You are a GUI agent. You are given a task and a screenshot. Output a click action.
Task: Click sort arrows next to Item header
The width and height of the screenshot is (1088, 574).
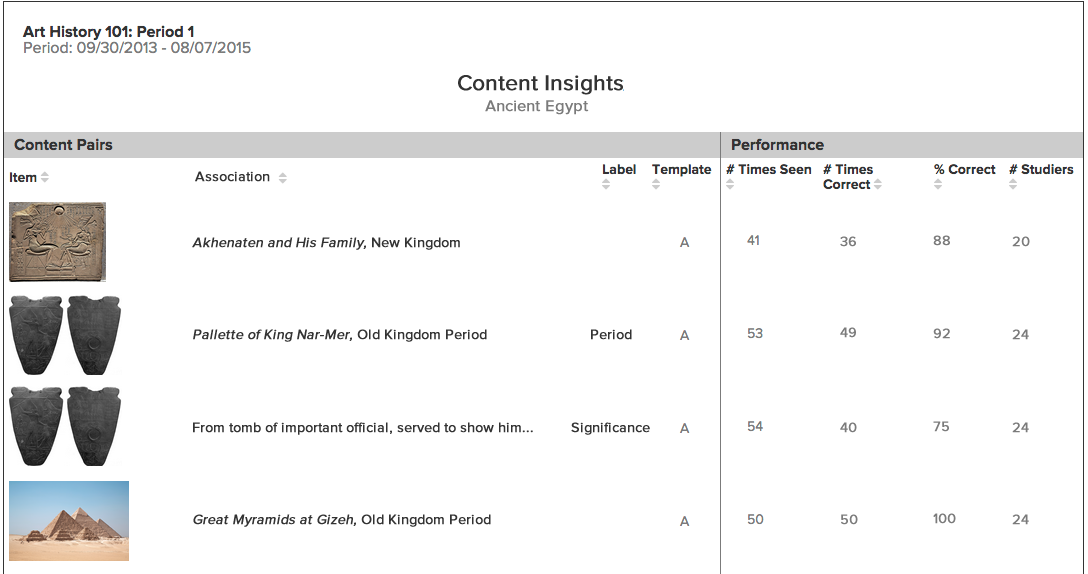pyautogui.click(x=45, y=178)
